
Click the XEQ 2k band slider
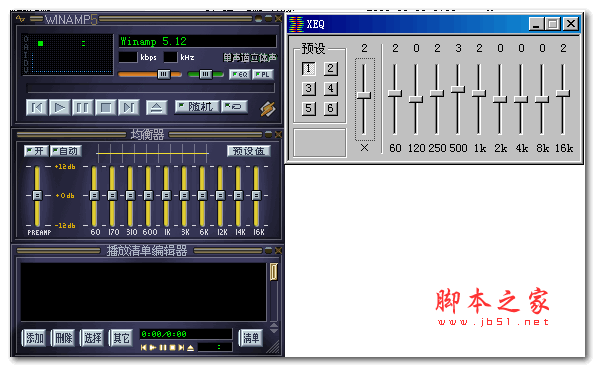coord(500,99)
